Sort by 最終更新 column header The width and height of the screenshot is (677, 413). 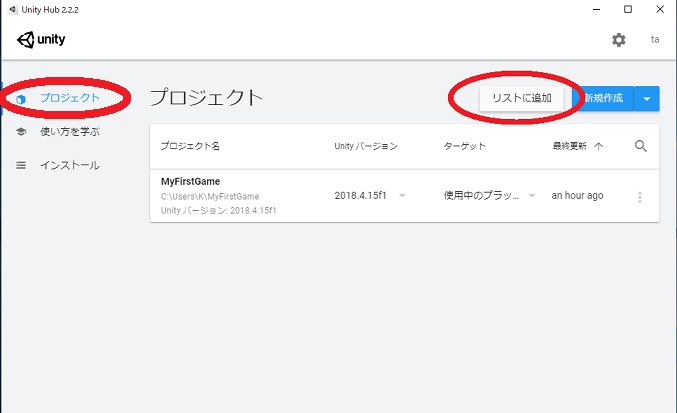pos(569,146)
